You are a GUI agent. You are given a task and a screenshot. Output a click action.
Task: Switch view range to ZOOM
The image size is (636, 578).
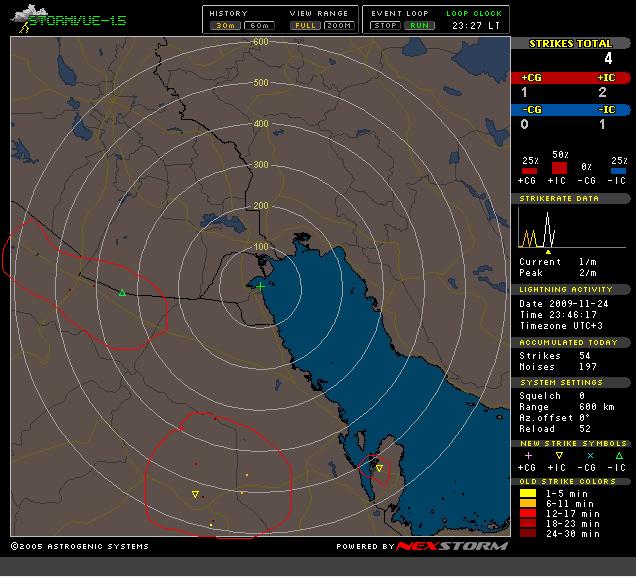(340, 25)
